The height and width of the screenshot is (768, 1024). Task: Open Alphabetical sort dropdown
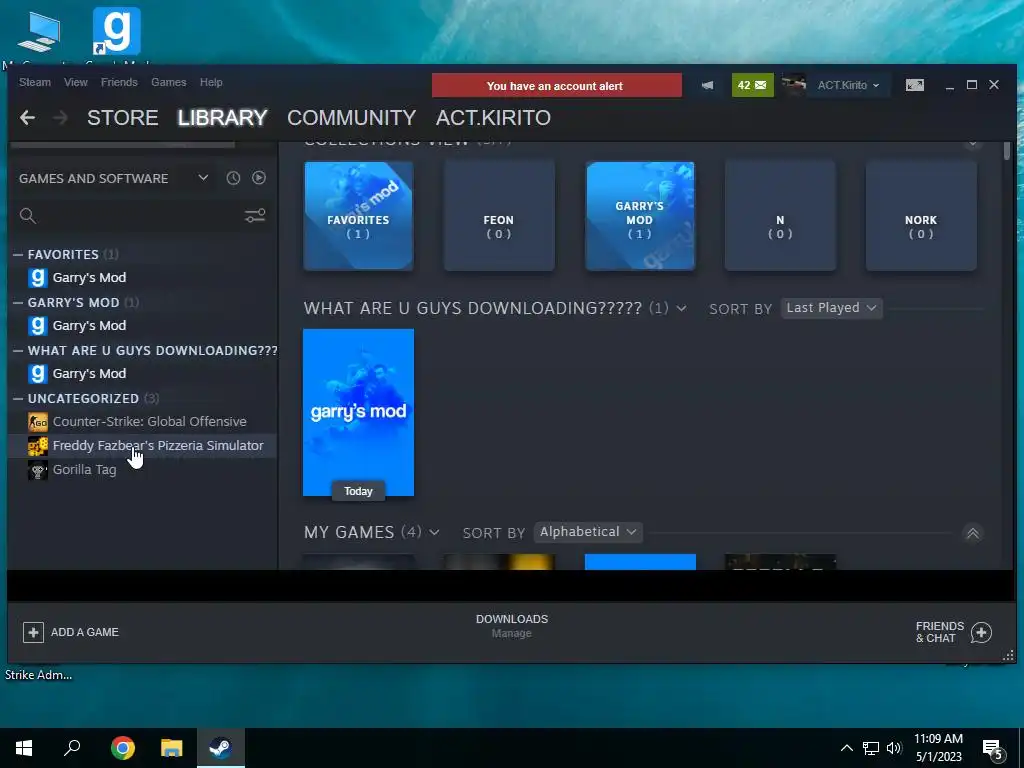588,532
